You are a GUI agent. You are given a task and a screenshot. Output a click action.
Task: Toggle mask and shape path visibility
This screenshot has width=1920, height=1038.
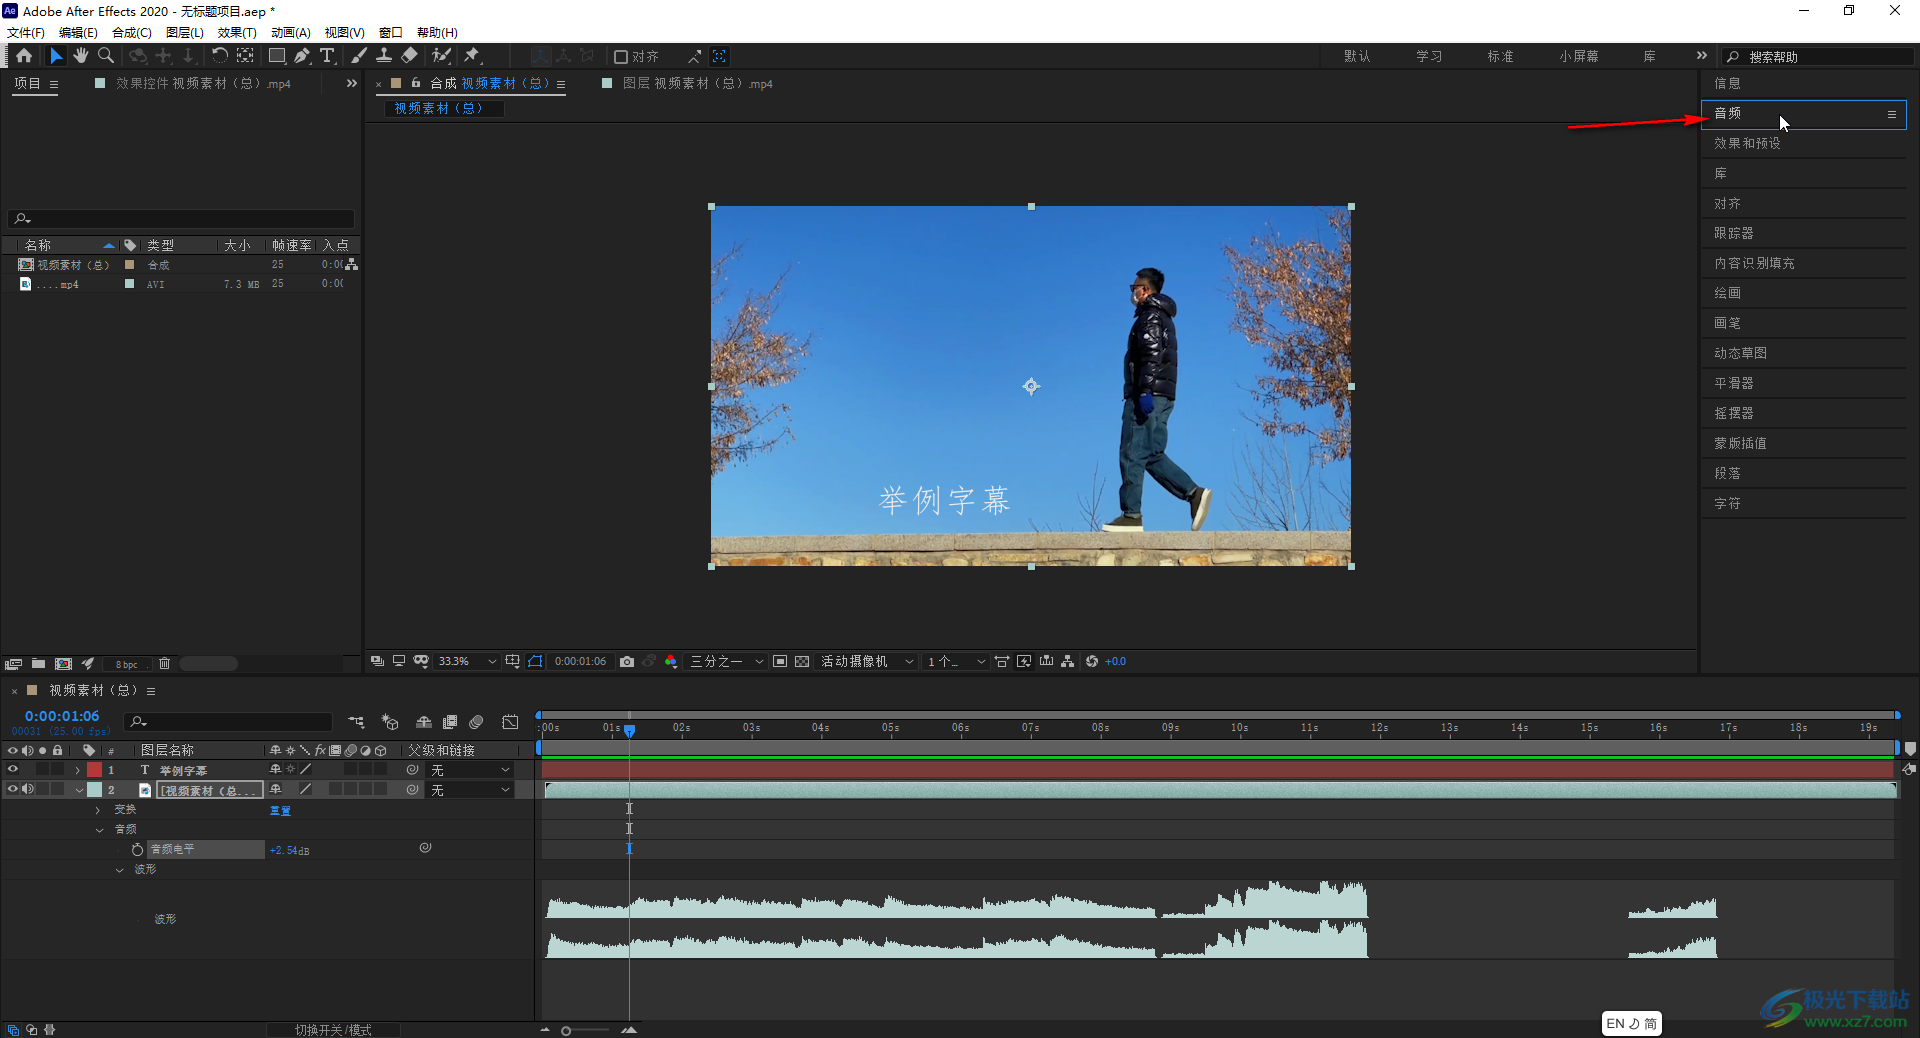point(535,662)
